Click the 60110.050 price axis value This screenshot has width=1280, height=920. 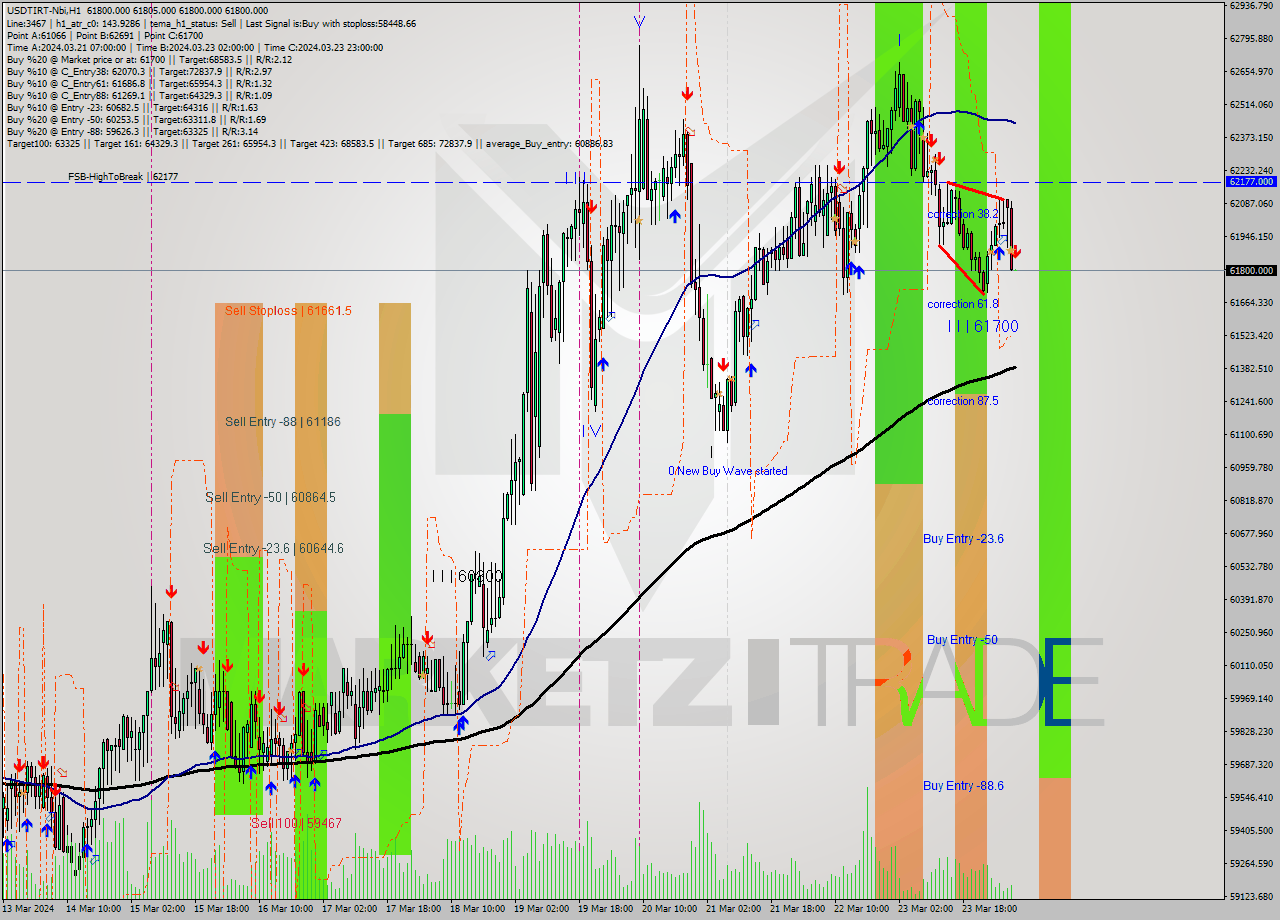point(1250,665)
